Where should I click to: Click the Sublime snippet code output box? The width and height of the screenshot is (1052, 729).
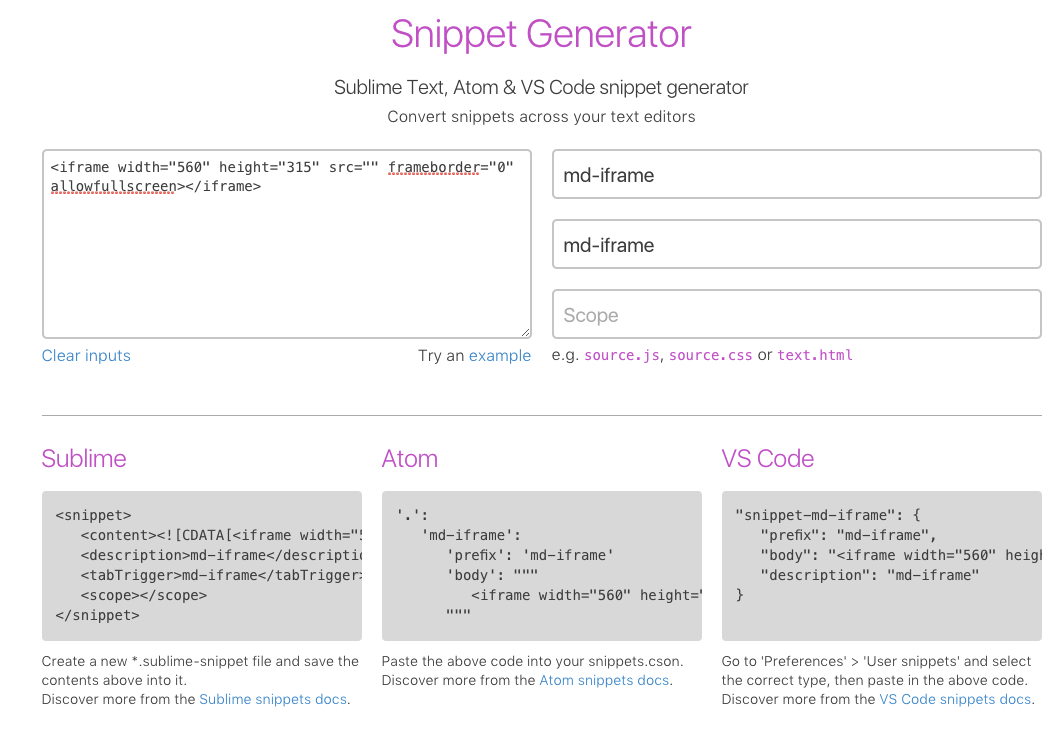[x=201, y=565]
